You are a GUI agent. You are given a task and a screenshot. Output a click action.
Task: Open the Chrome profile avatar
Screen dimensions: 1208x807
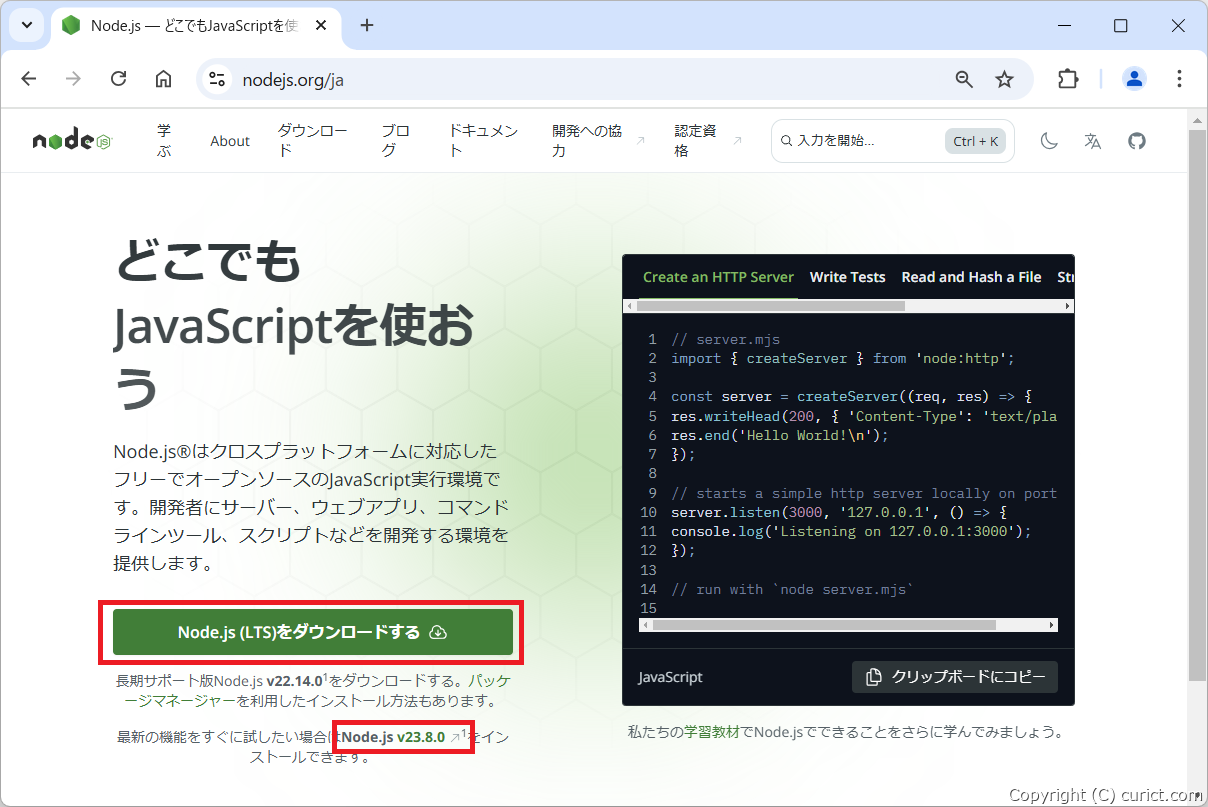(1134, 79)
